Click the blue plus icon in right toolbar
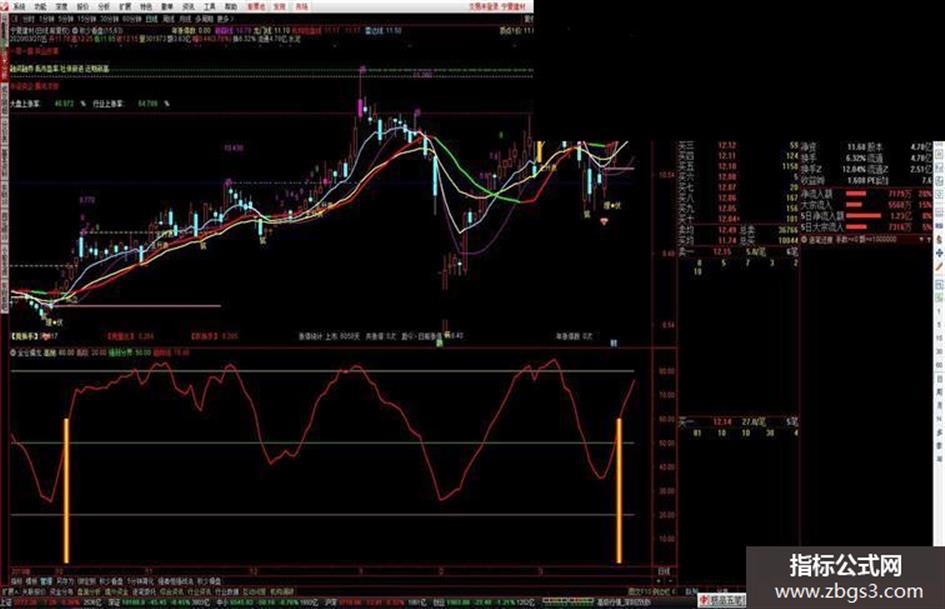Viewport: 945px width, 609px height. point(939,254)
